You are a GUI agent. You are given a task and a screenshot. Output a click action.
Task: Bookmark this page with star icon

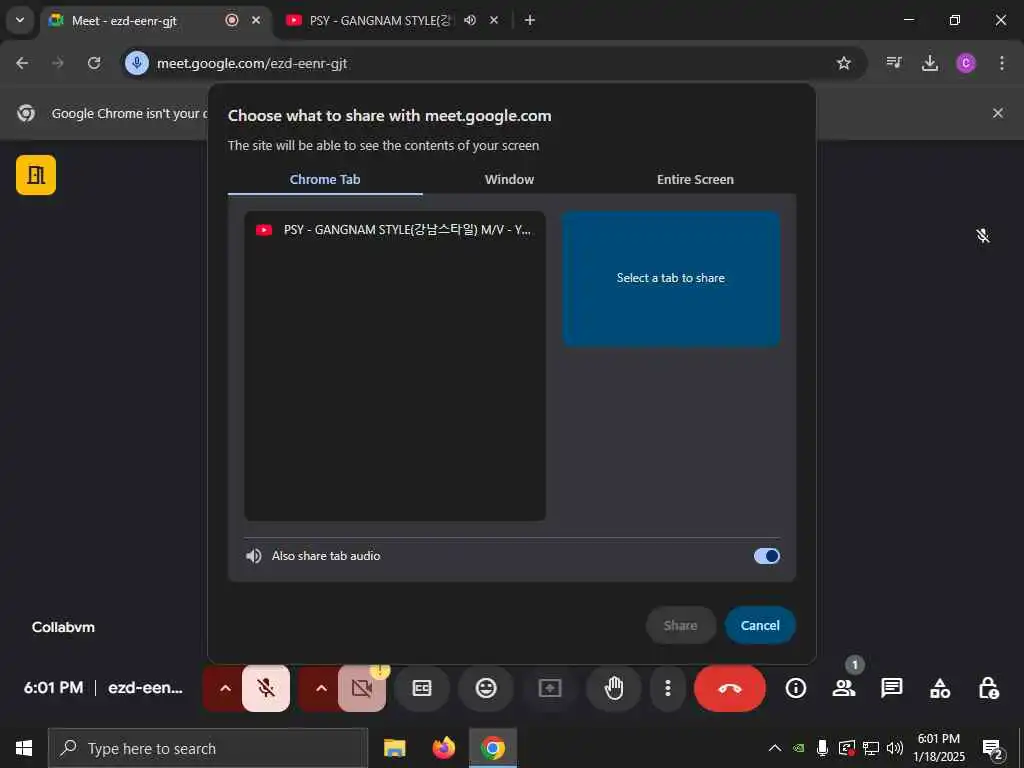coord(844,63)
